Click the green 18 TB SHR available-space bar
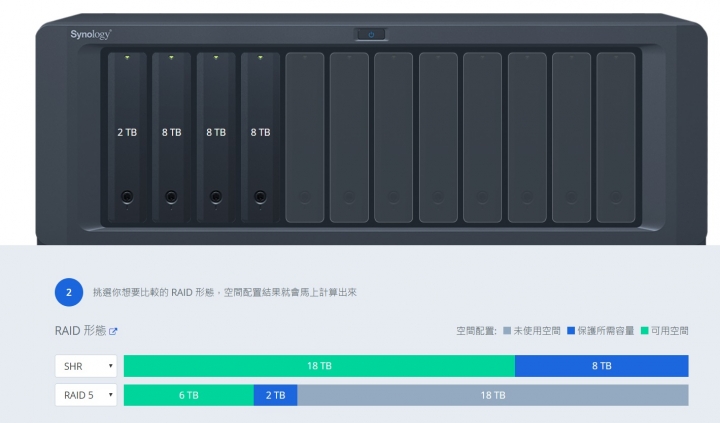Image resolution: width=720 pixels, height=423 pixels. coord(320,366)
